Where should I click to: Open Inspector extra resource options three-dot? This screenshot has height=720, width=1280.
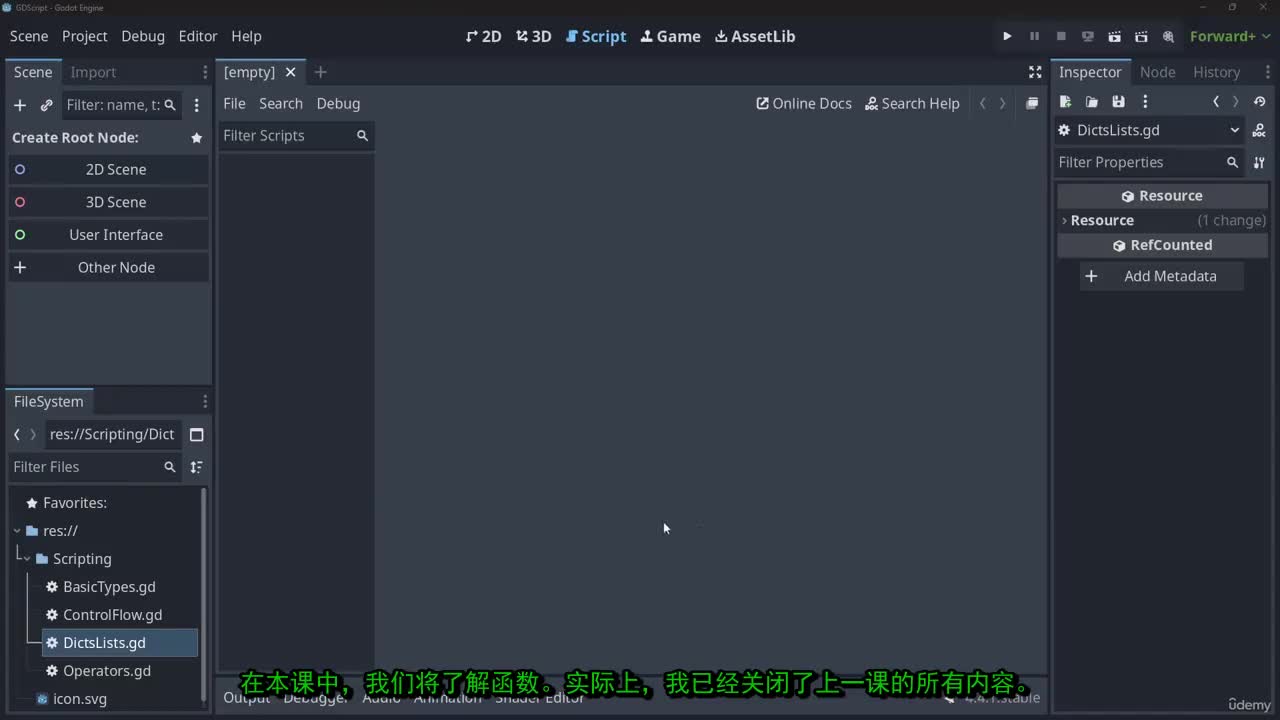[1145, 102]
